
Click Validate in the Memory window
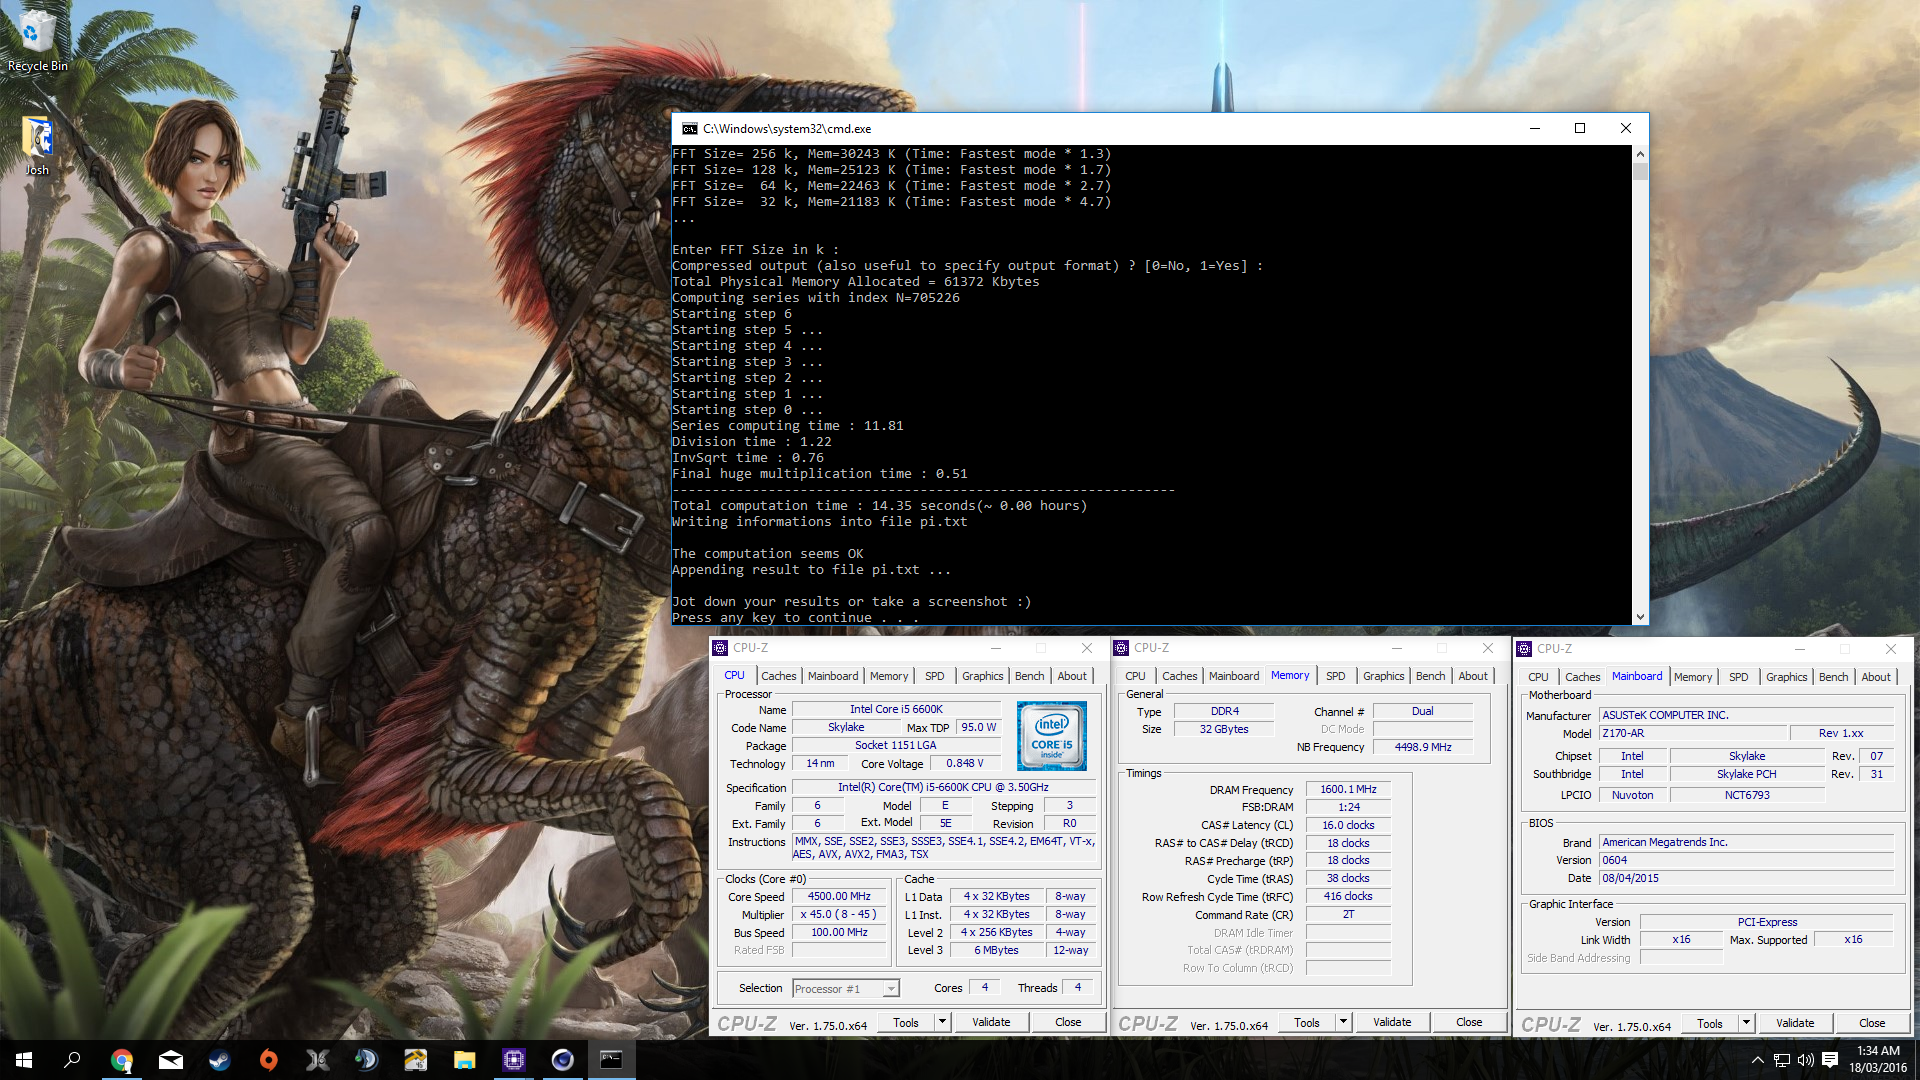click(1392, 1022)
